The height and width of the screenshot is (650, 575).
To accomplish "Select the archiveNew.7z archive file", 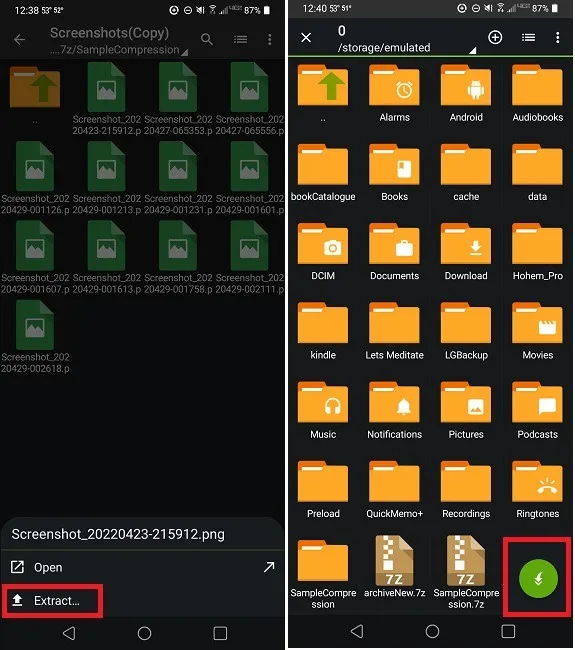I will (x=394, y=567).
